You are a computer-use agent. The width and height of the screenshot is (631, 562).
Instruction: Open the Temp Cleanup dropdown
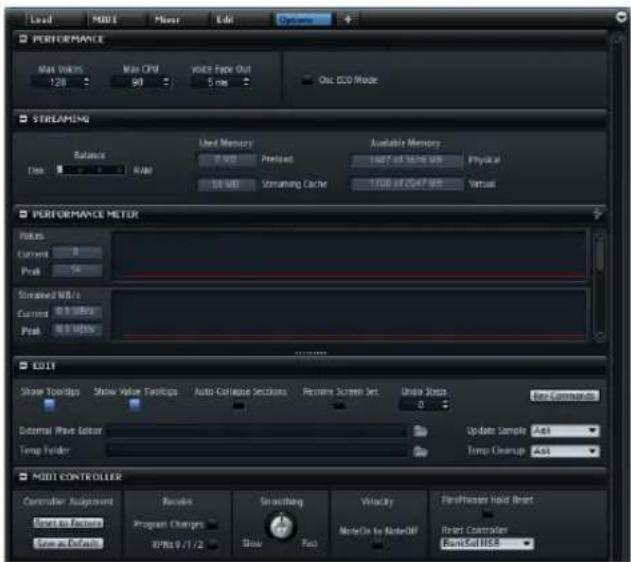click(x=565, y=451)
